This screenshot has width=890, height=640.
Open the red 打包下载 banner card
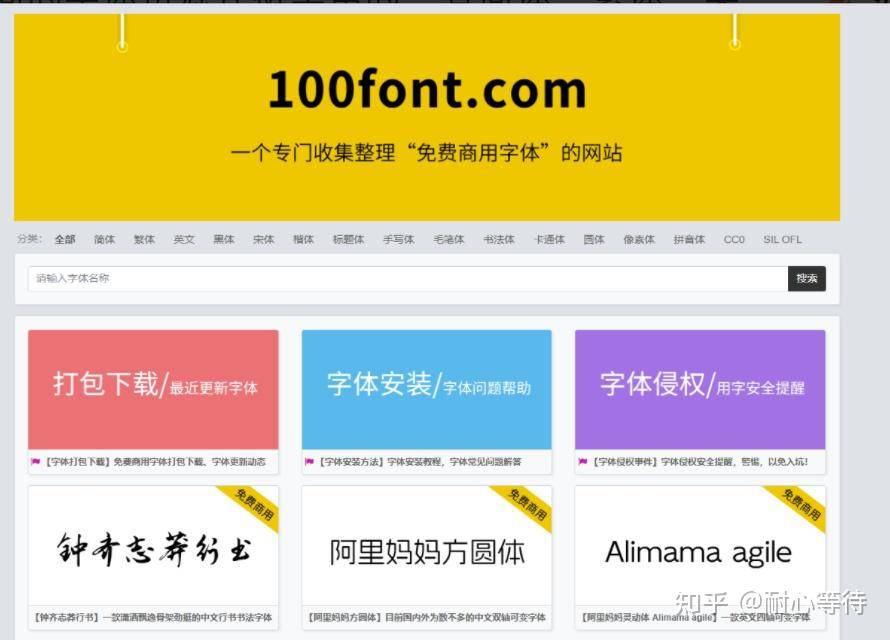153,389
